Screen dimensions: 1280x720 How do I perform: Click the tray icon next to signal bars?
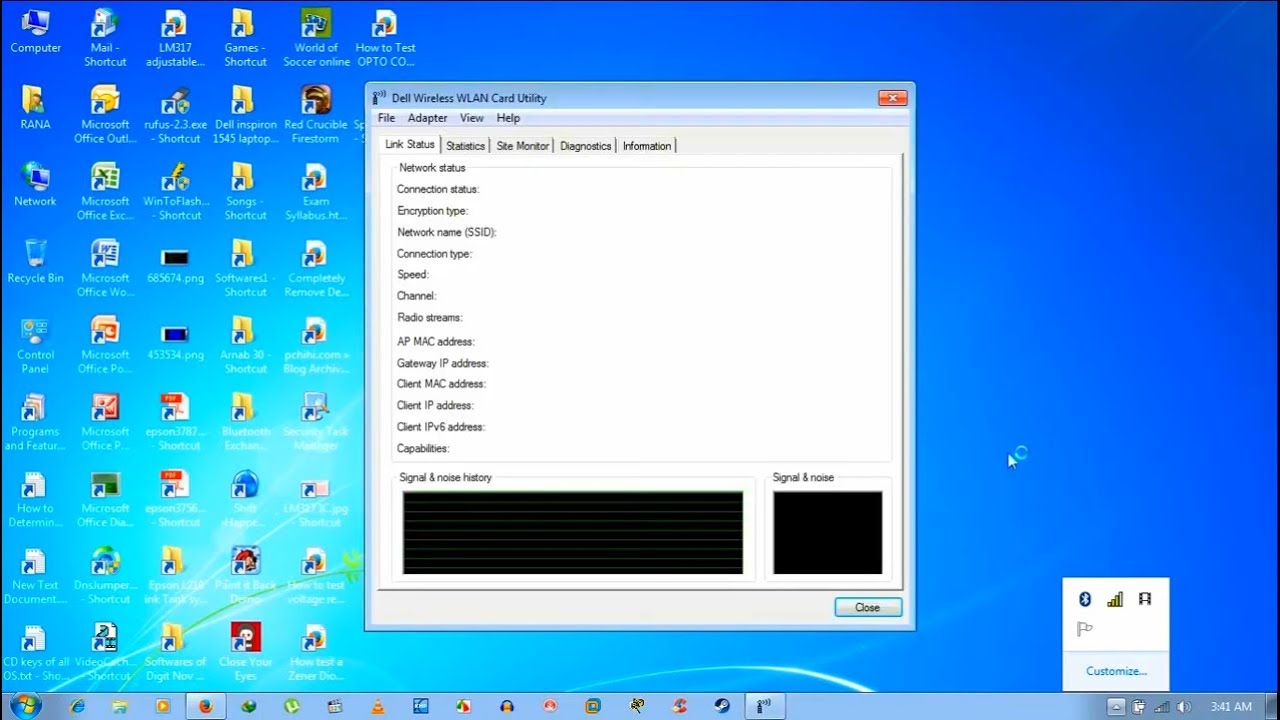tap(1145, 599)
